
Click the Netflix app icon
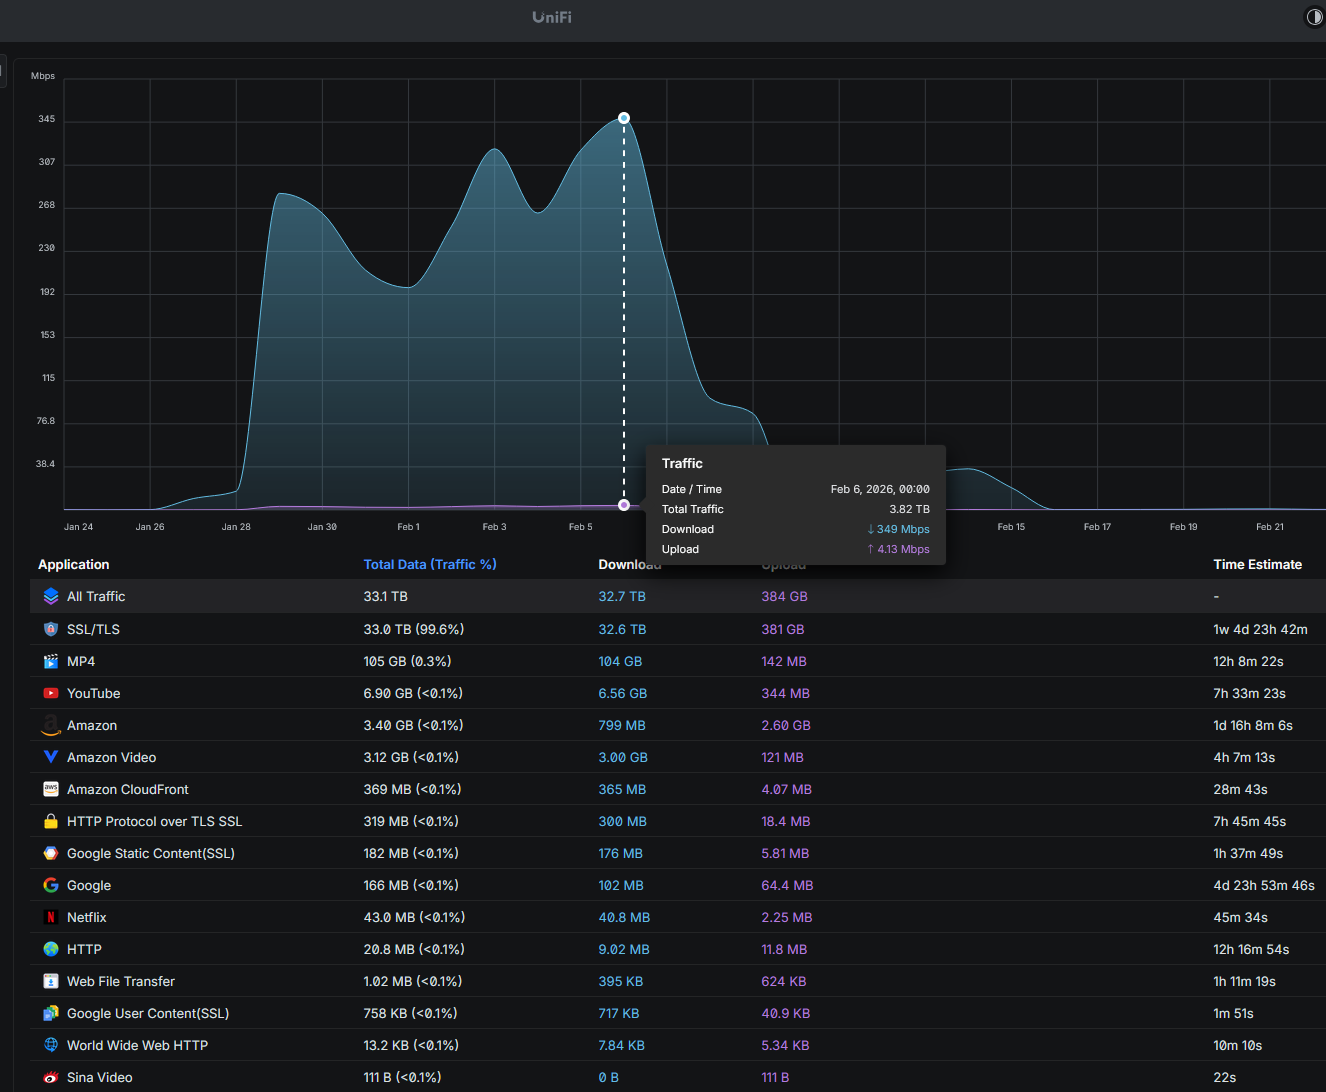(x=51, y=917)
